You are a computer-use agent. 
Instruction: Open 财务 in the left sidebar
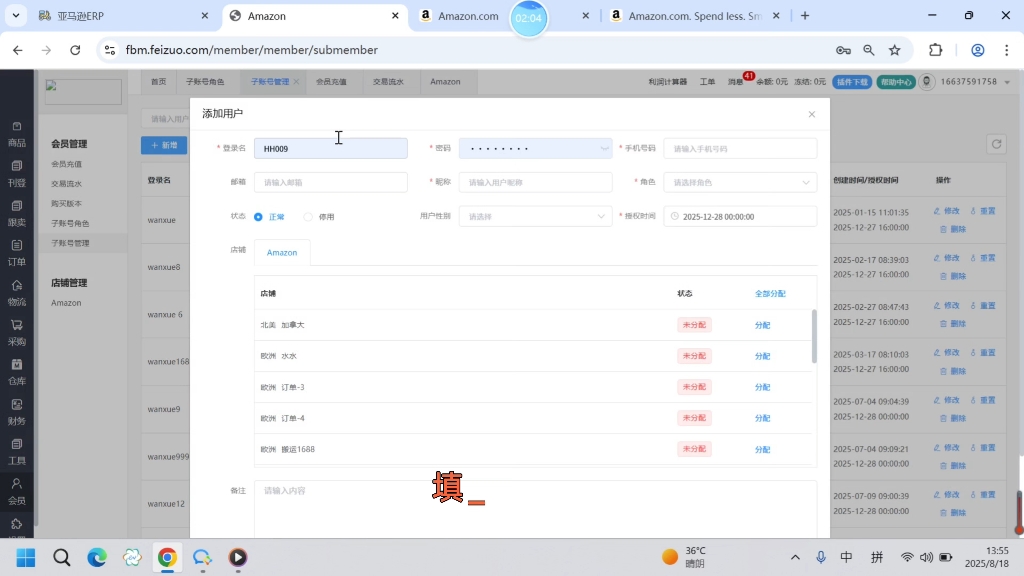pyautogui.click(x=17, y=413)
